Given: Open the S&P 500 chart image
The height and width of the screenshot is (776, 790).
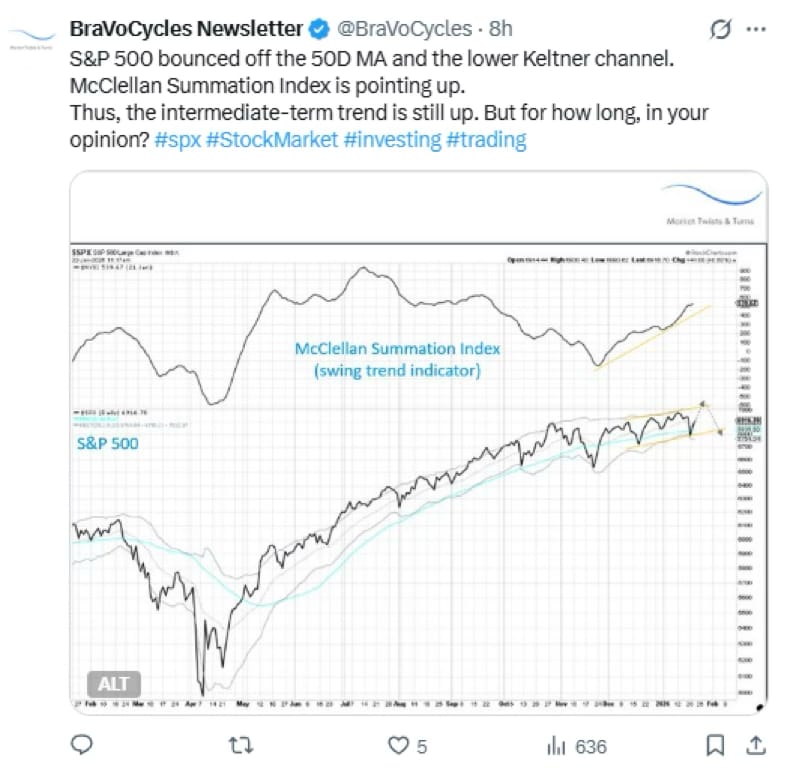Looking at the screenshot, I should [419, 442].
